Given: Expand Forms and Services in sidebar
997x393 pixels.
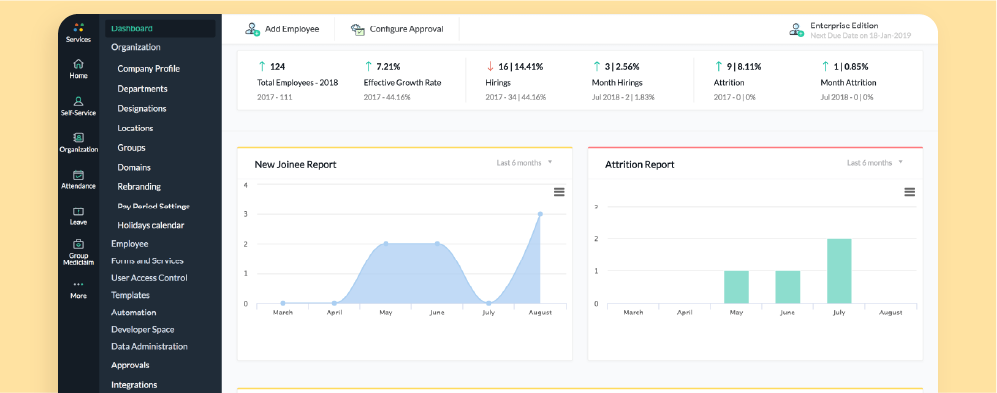Looking at the screenshot, I should (x=148, y=261).
